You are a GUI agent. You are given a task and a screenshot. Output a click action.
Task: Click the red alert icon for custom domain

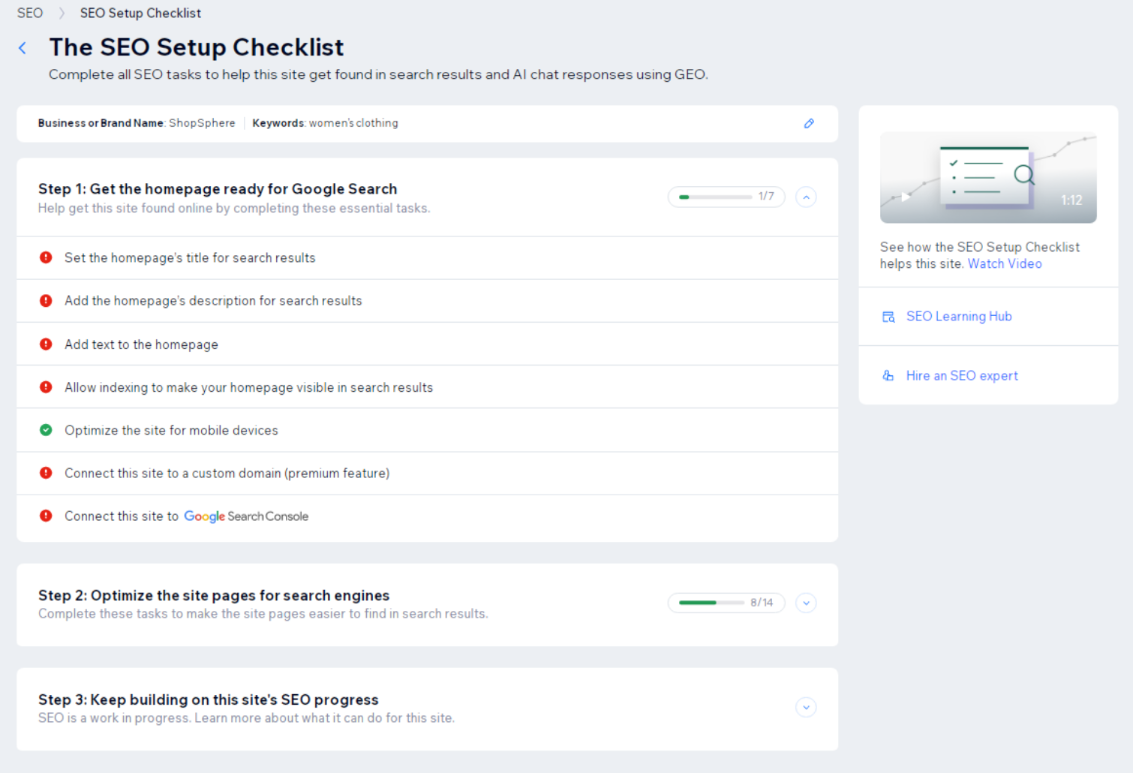pyautogui.click(x=46, y=473)
